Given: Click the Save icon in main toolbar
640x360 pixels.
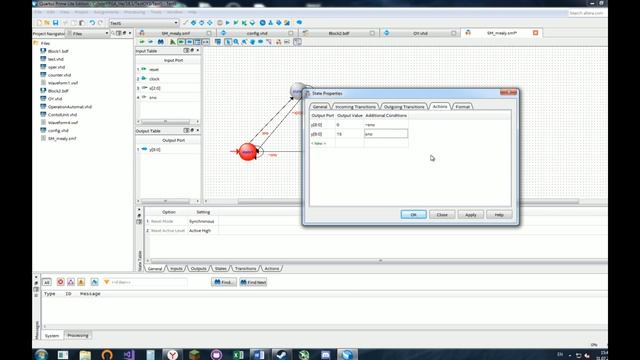Looking at the screenshot, I should [56, 23].
